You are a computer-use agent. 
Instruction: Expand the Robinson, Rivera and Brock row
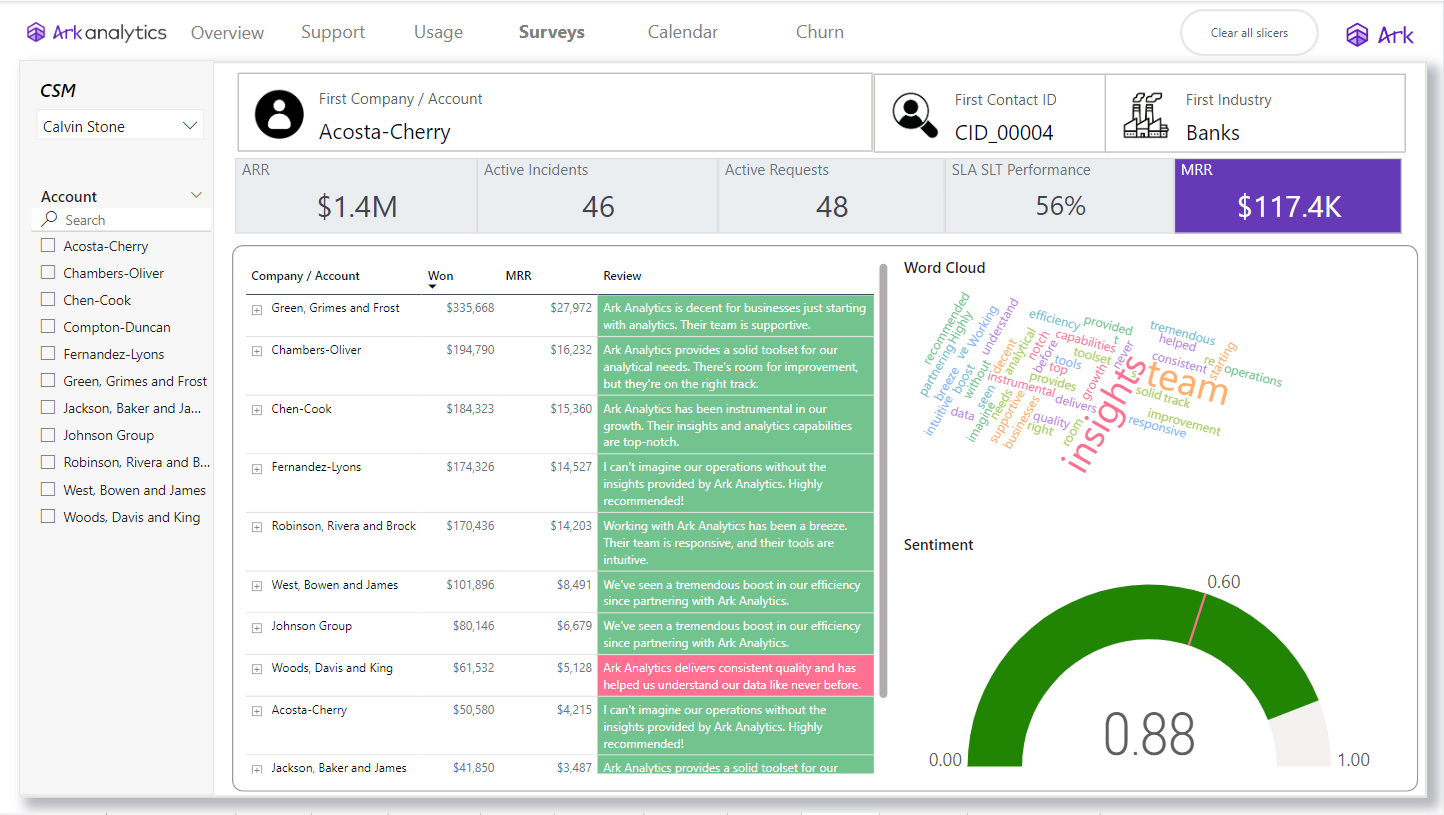[x=256, y=525]
